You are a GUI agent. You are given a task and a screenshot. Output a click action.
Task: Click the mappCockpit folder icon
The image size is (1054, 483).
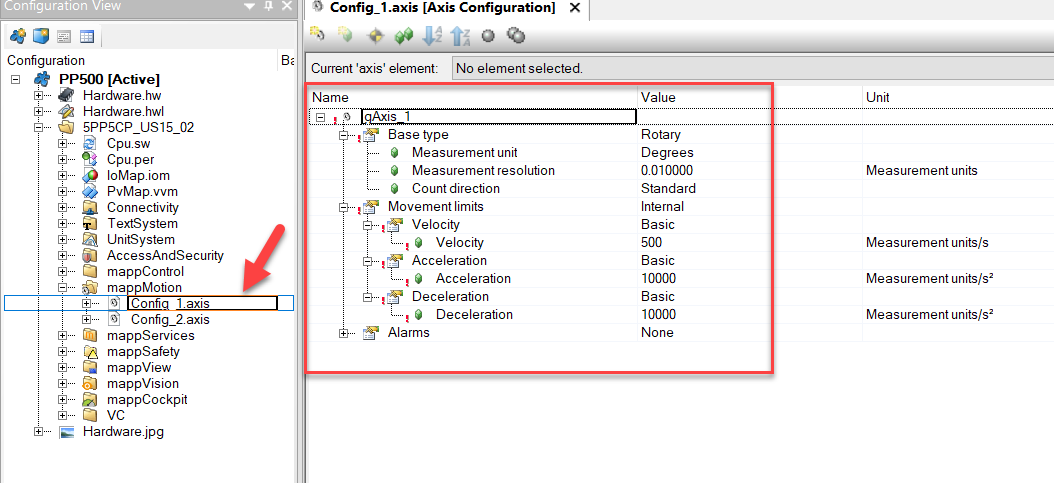pos(89,400)
